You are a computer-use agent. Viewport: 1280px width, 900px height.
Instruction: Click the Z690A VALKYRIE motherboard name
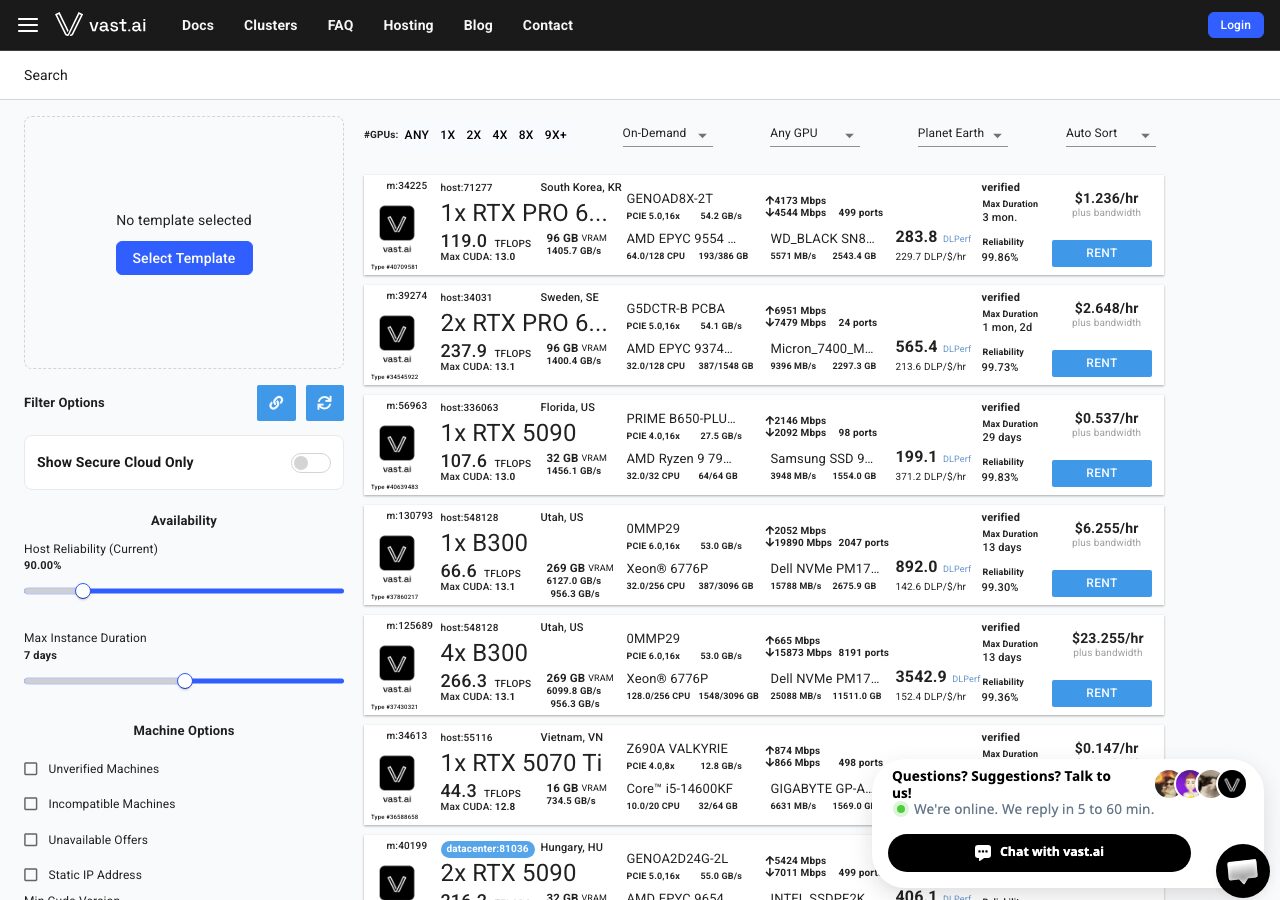(677, 748)
